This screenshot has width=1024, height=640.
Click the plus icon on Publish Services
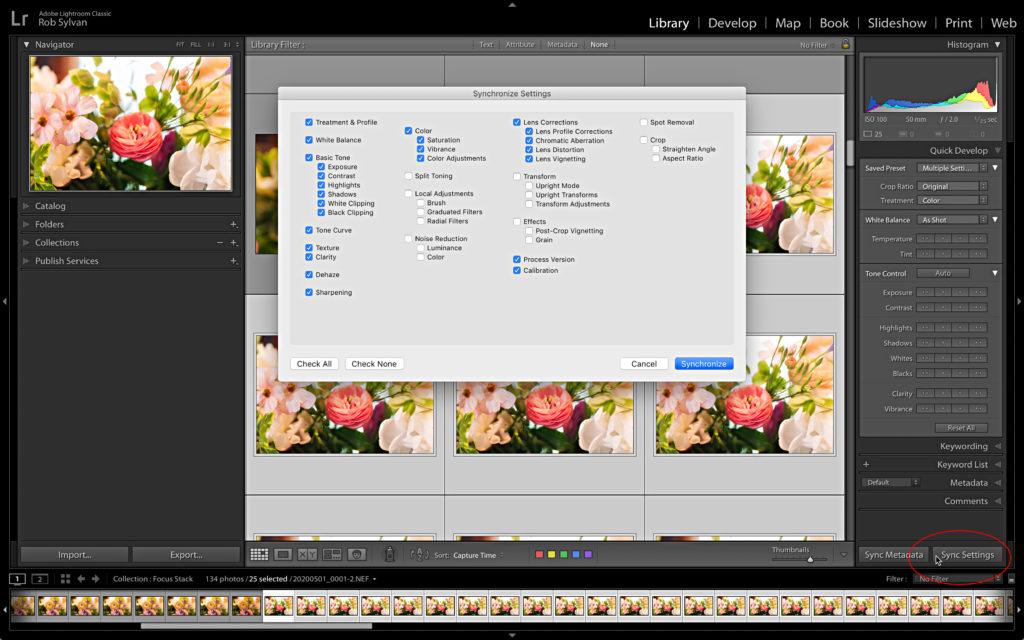pos(233,261)
